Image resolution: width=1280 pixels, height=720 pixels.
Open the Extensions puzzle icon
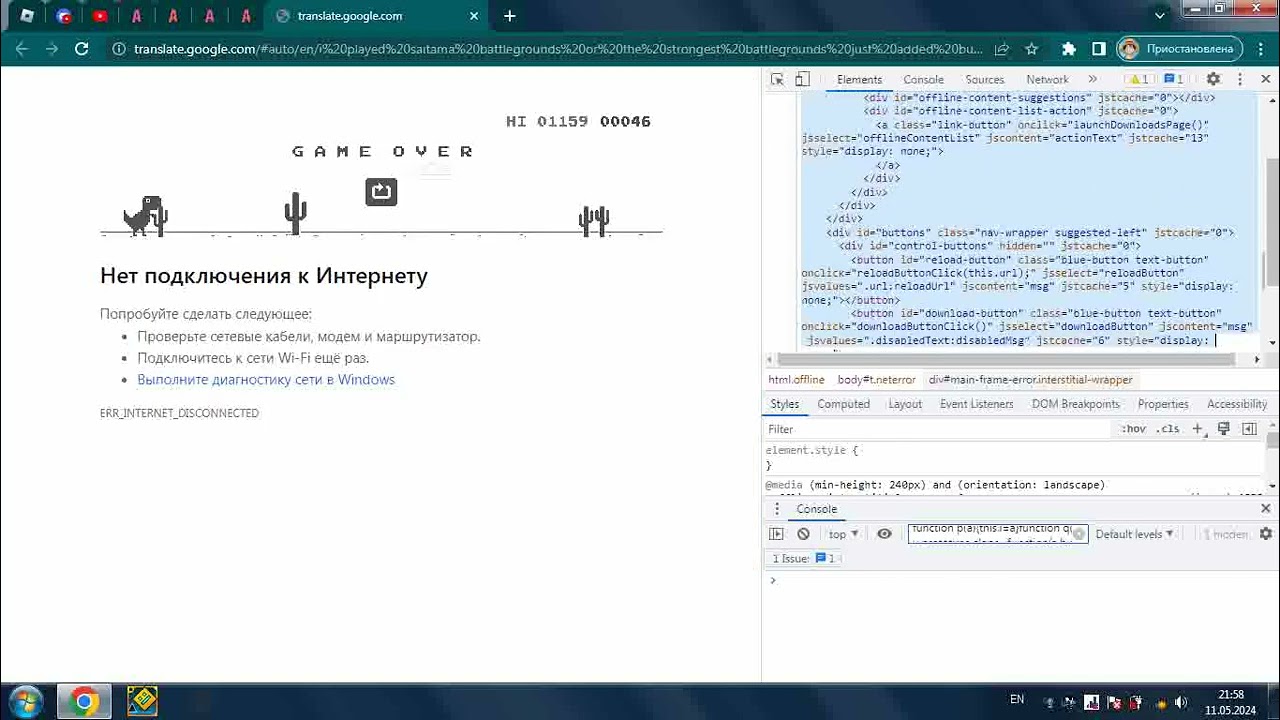[1069, 48]
